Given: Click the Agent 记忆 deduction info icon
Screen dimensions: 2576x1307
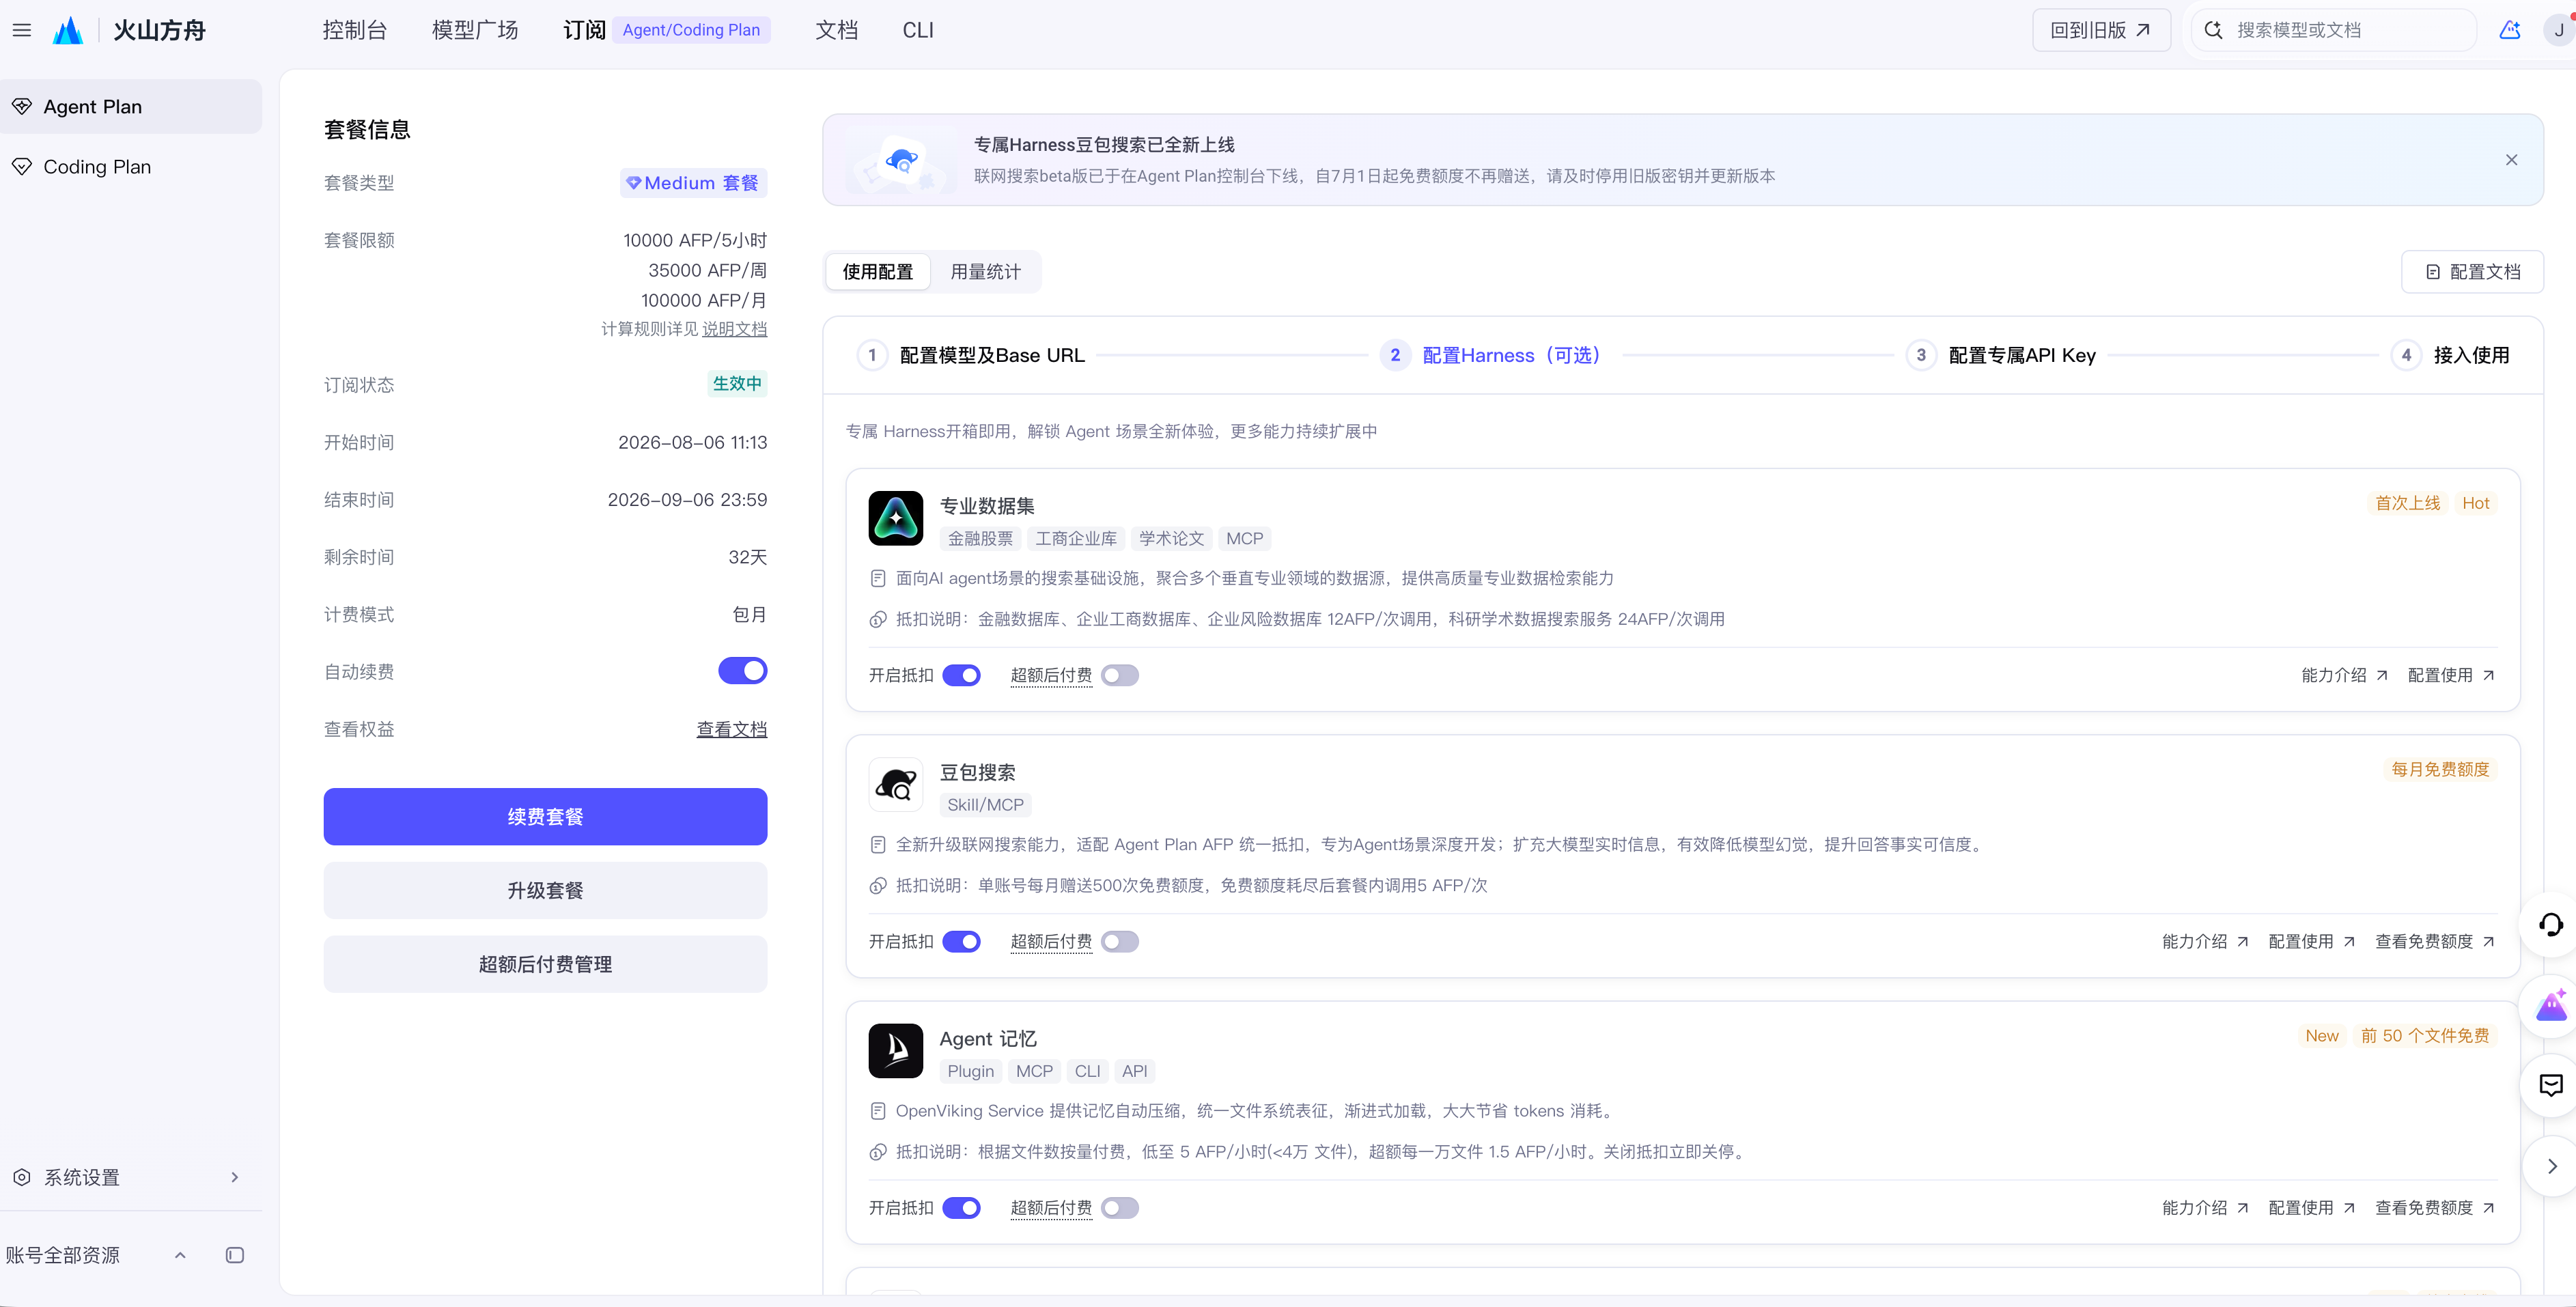Looking at the screenshot, I should (x=878, y=1151).
